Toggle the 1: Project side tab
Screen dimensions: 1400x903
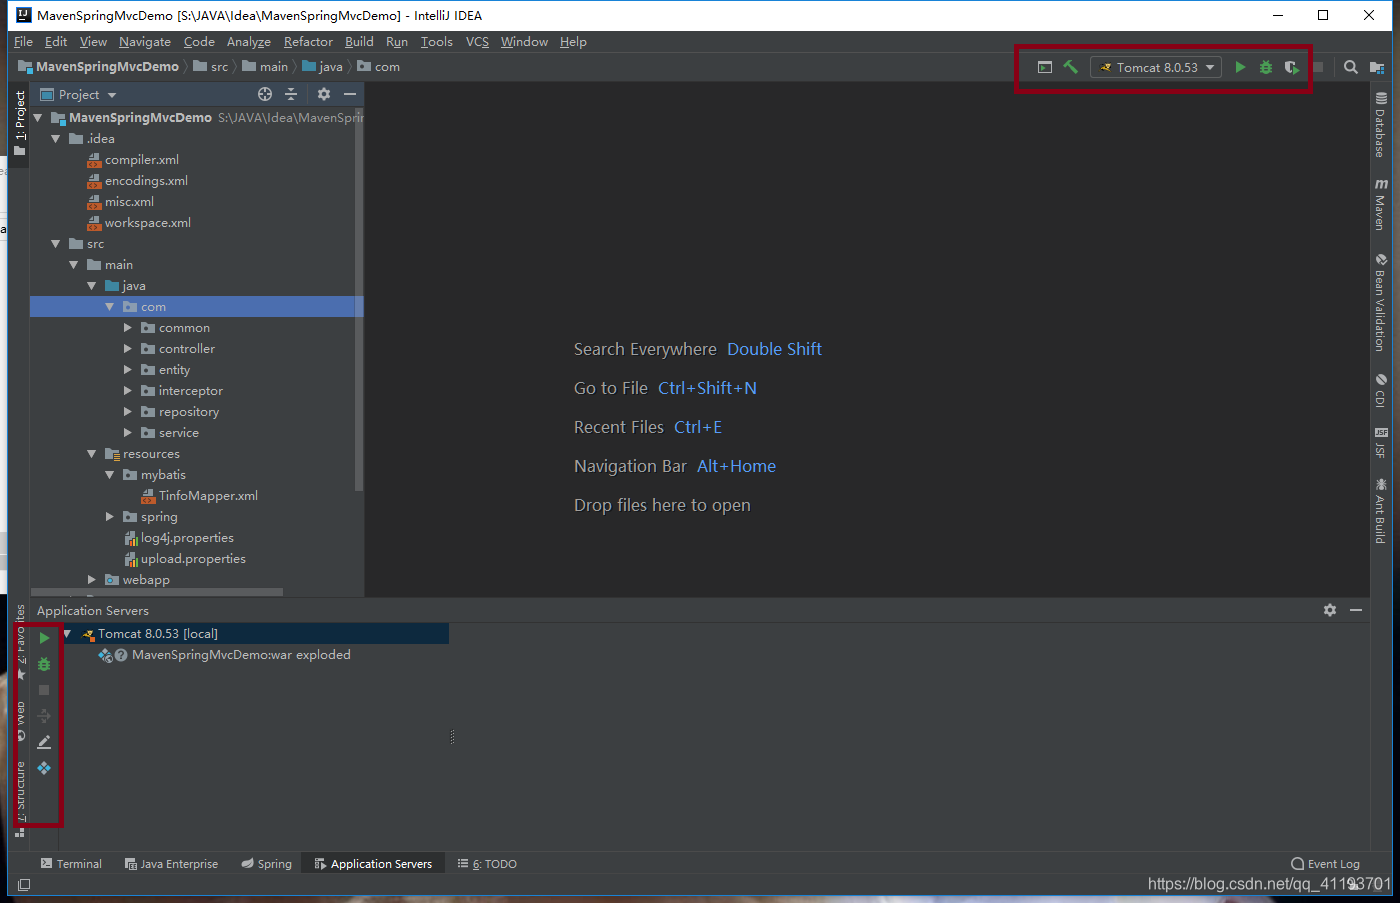point(20,122)
